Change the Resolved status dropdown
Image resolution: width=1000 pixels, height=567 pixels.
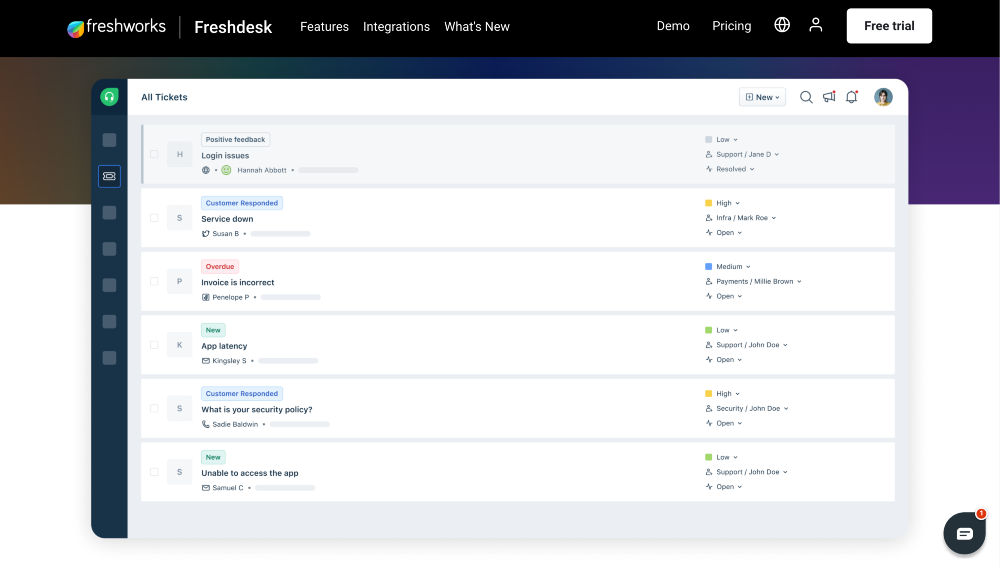click(730, 169)
